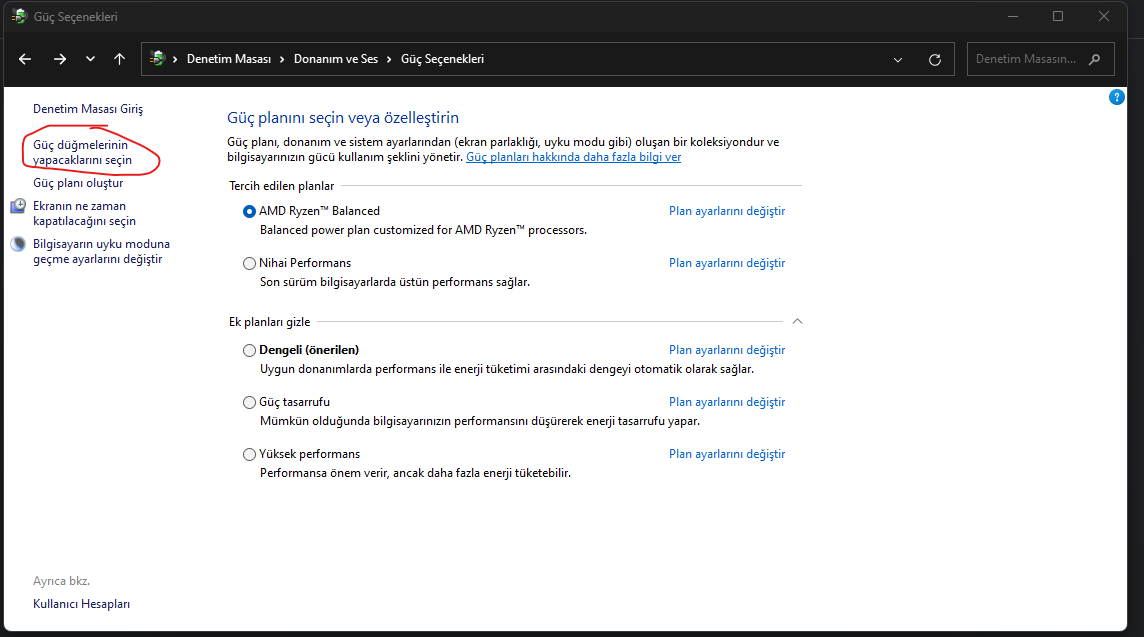Go to Donanım ve Ses breadcrumb
This screenshot has width=1144, height=637.
coord(336,59)
